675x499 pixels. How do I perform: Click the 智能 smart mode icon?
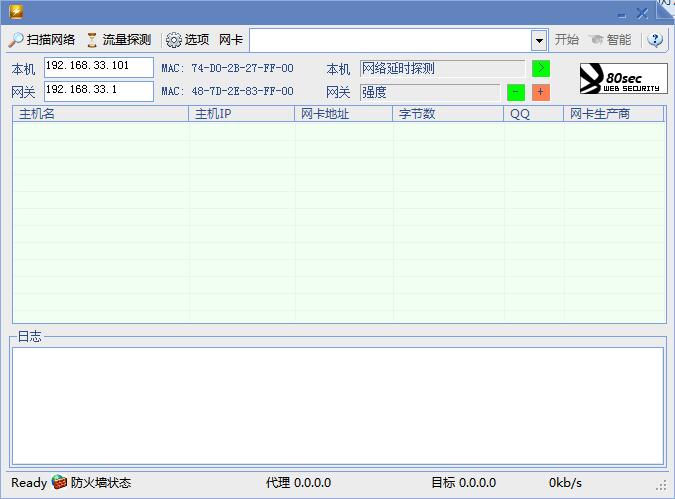click(x=610, y=40)
